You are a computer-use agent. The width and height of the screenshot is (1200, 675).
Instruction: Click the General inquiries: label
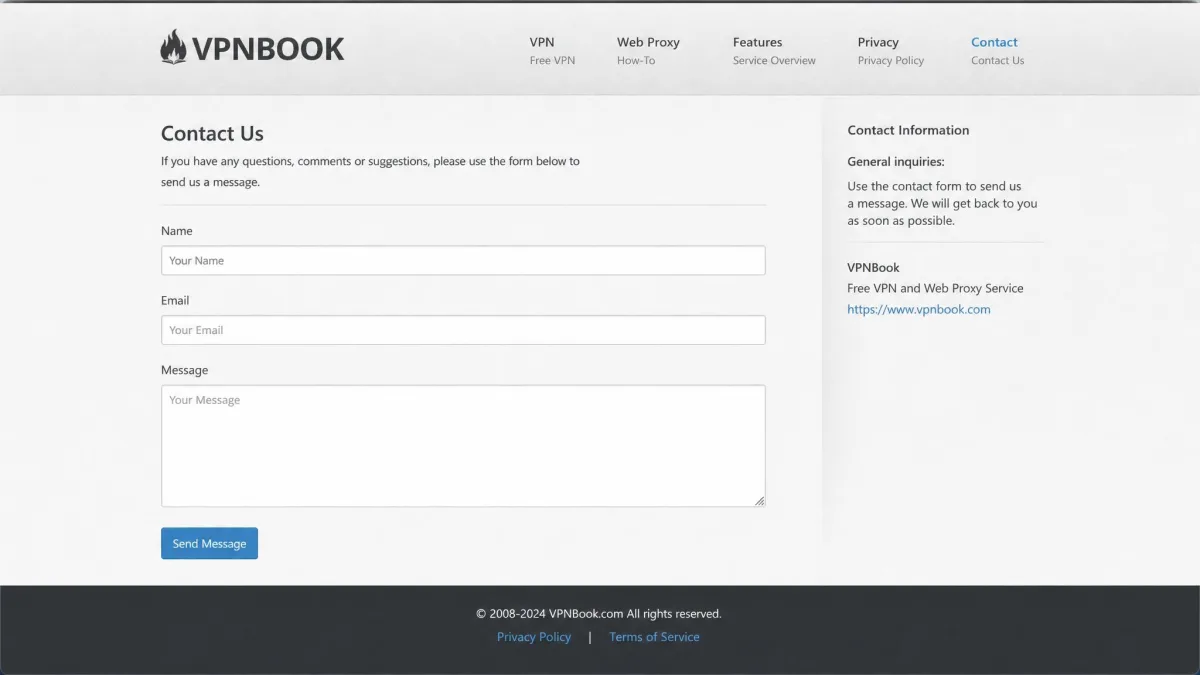(896, 161)
